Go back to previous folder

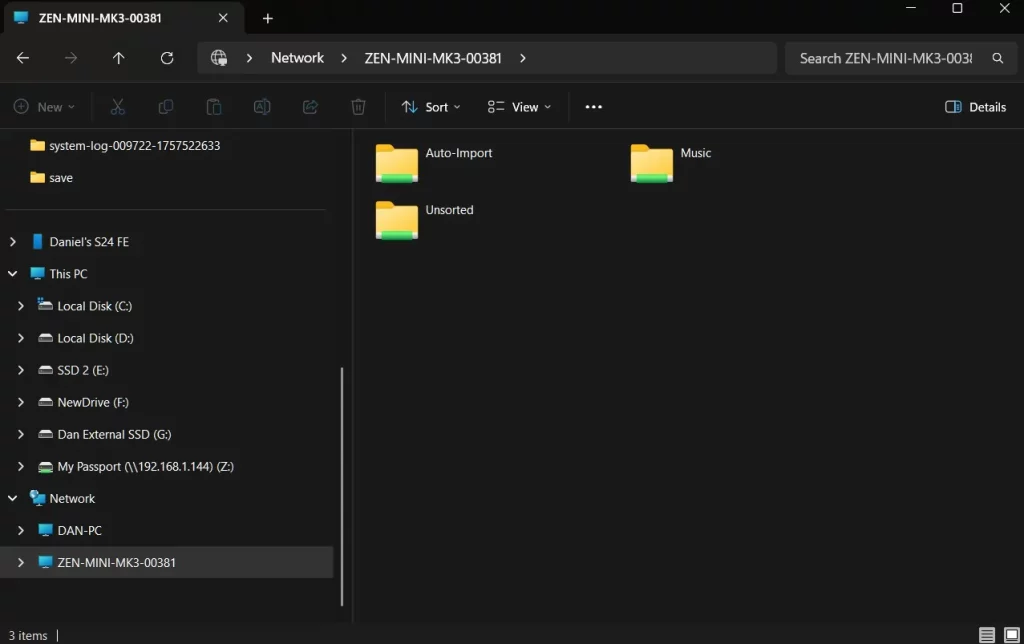(23, 58)
